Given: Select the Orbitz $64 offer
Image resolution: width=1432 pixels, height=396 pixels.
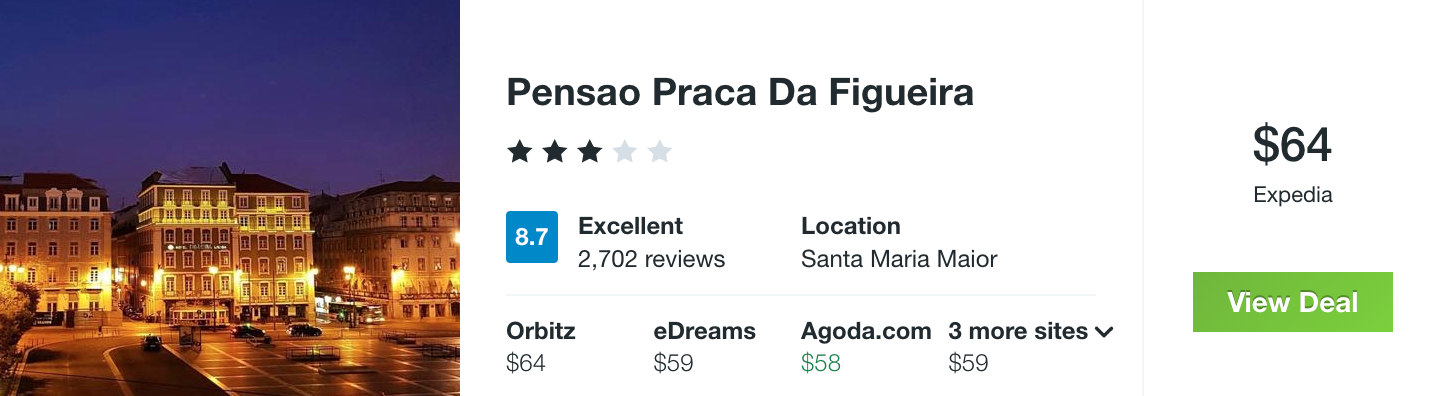Looking at the screenshot, I should pos(541,347).
